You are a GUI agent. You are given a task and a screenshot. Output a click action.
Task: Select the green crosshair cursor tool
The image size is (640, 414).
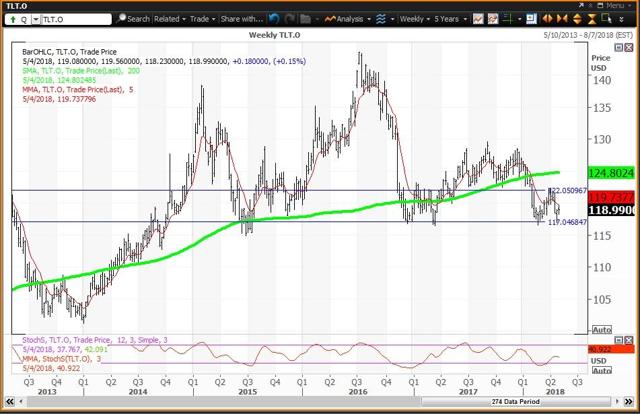pyautogui.click(x=508, y=19)
